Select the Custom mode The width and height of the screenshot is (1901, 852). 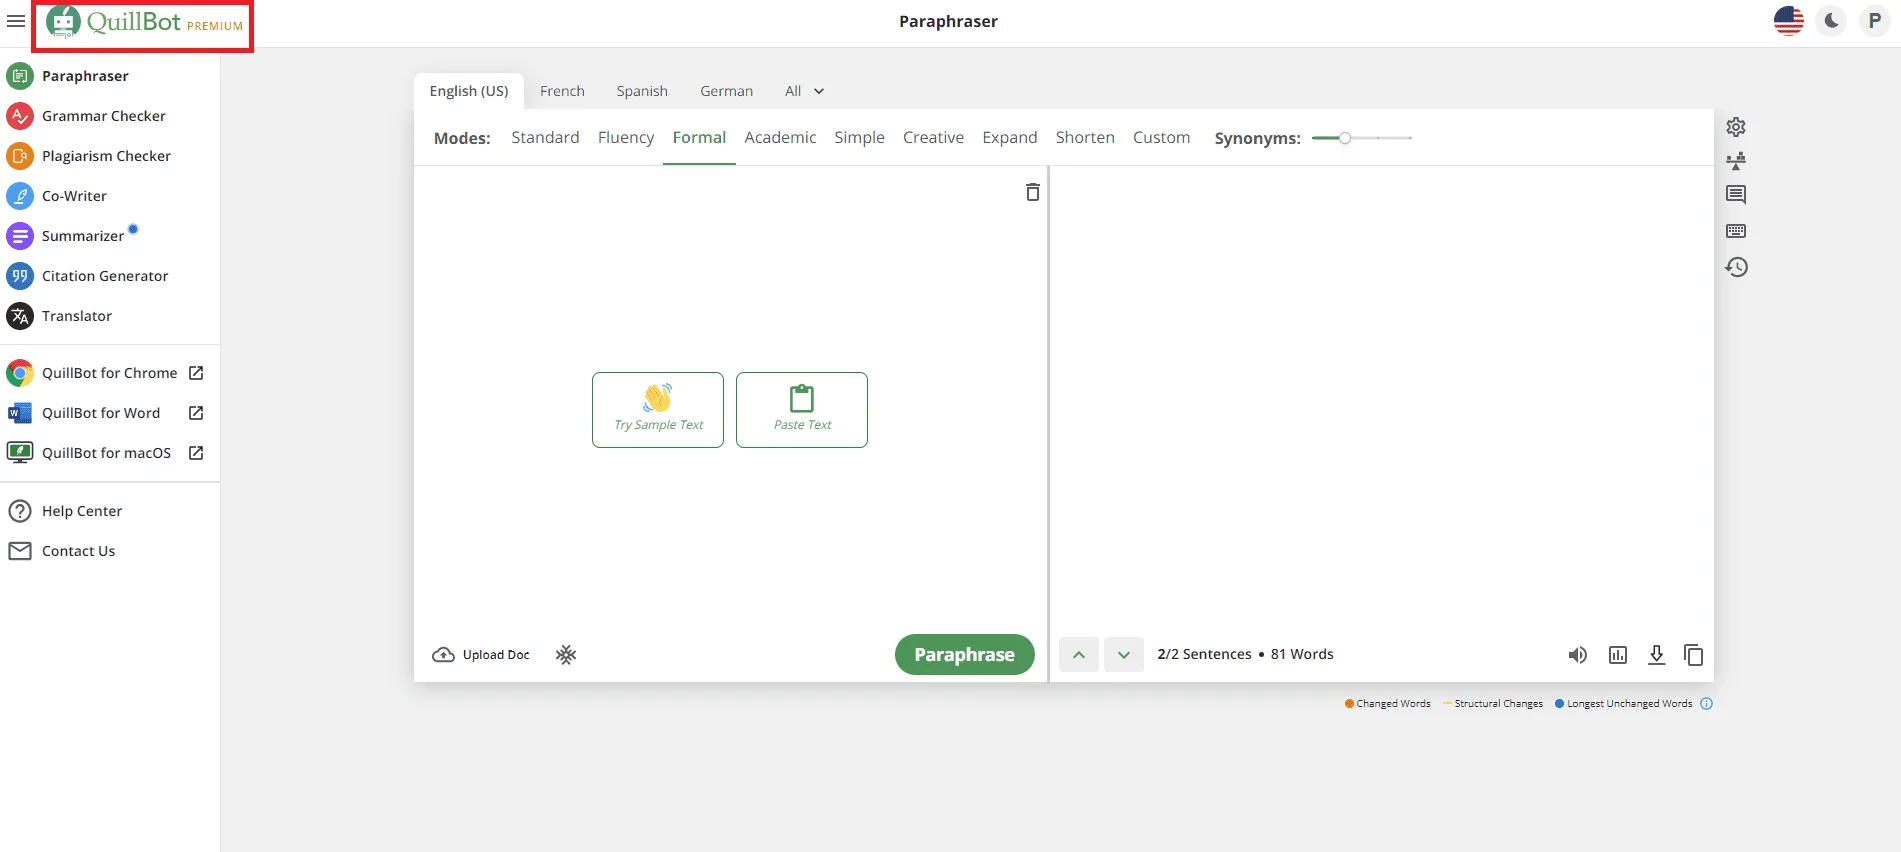[x=1161, y=138]
